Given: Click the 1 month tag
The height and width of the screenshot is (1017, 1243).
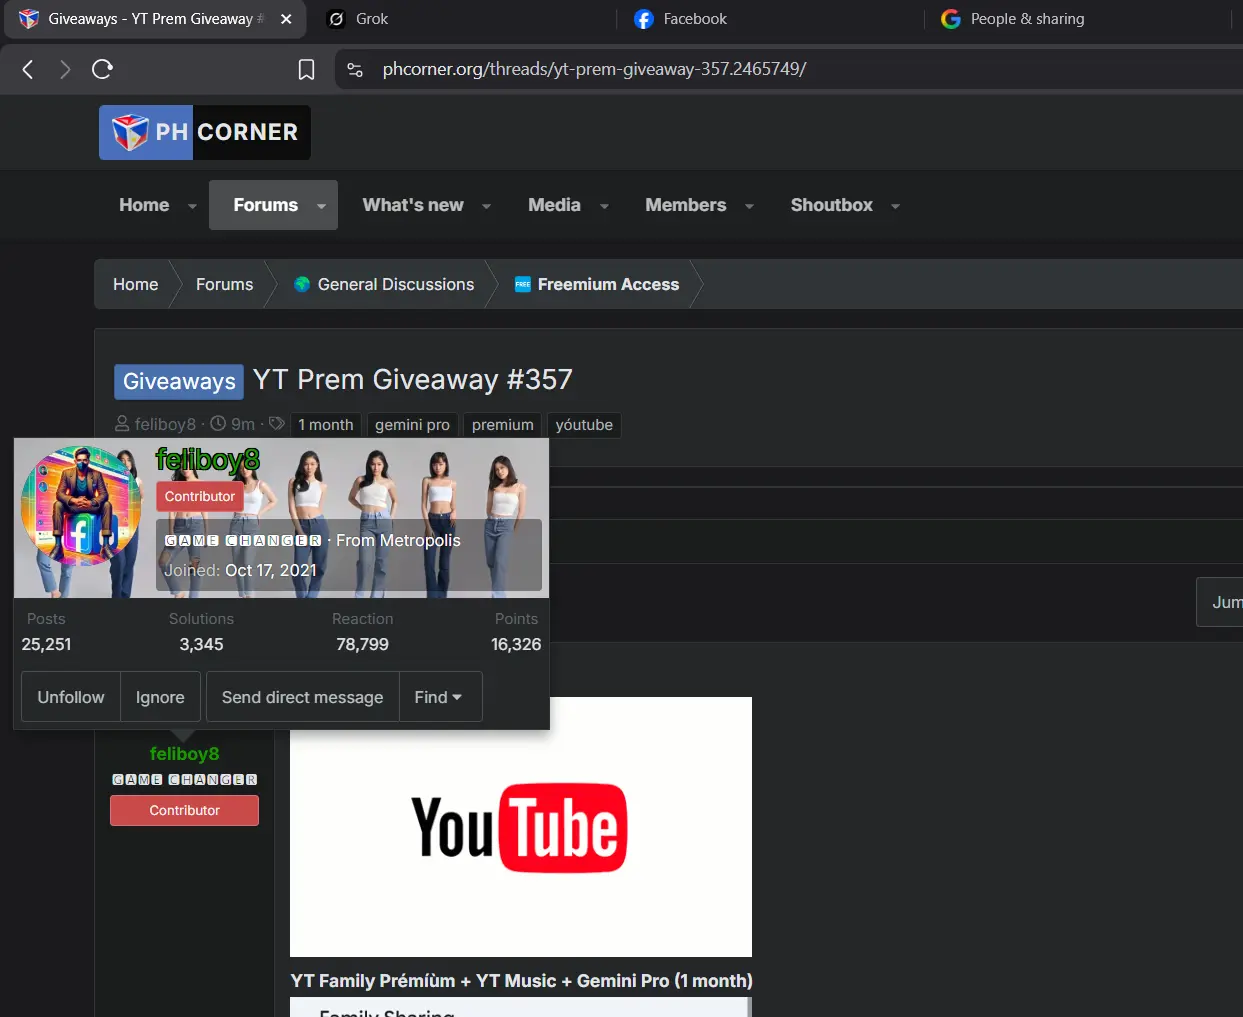Looking at the screenshot, I should tap(326, 425).
